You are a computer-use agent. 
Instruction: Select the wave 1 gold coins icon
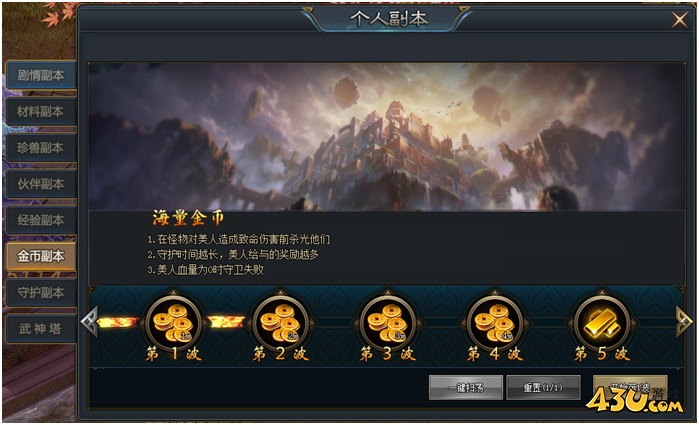tap(173, 323)
